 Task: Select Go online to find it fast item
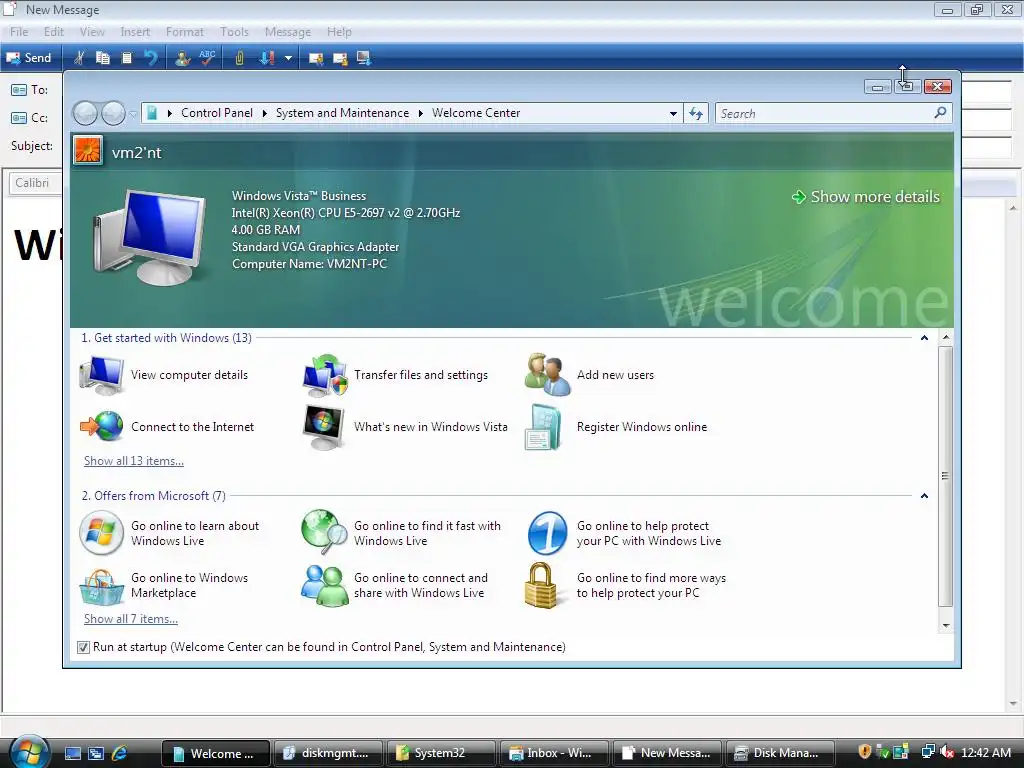point(401,533)
